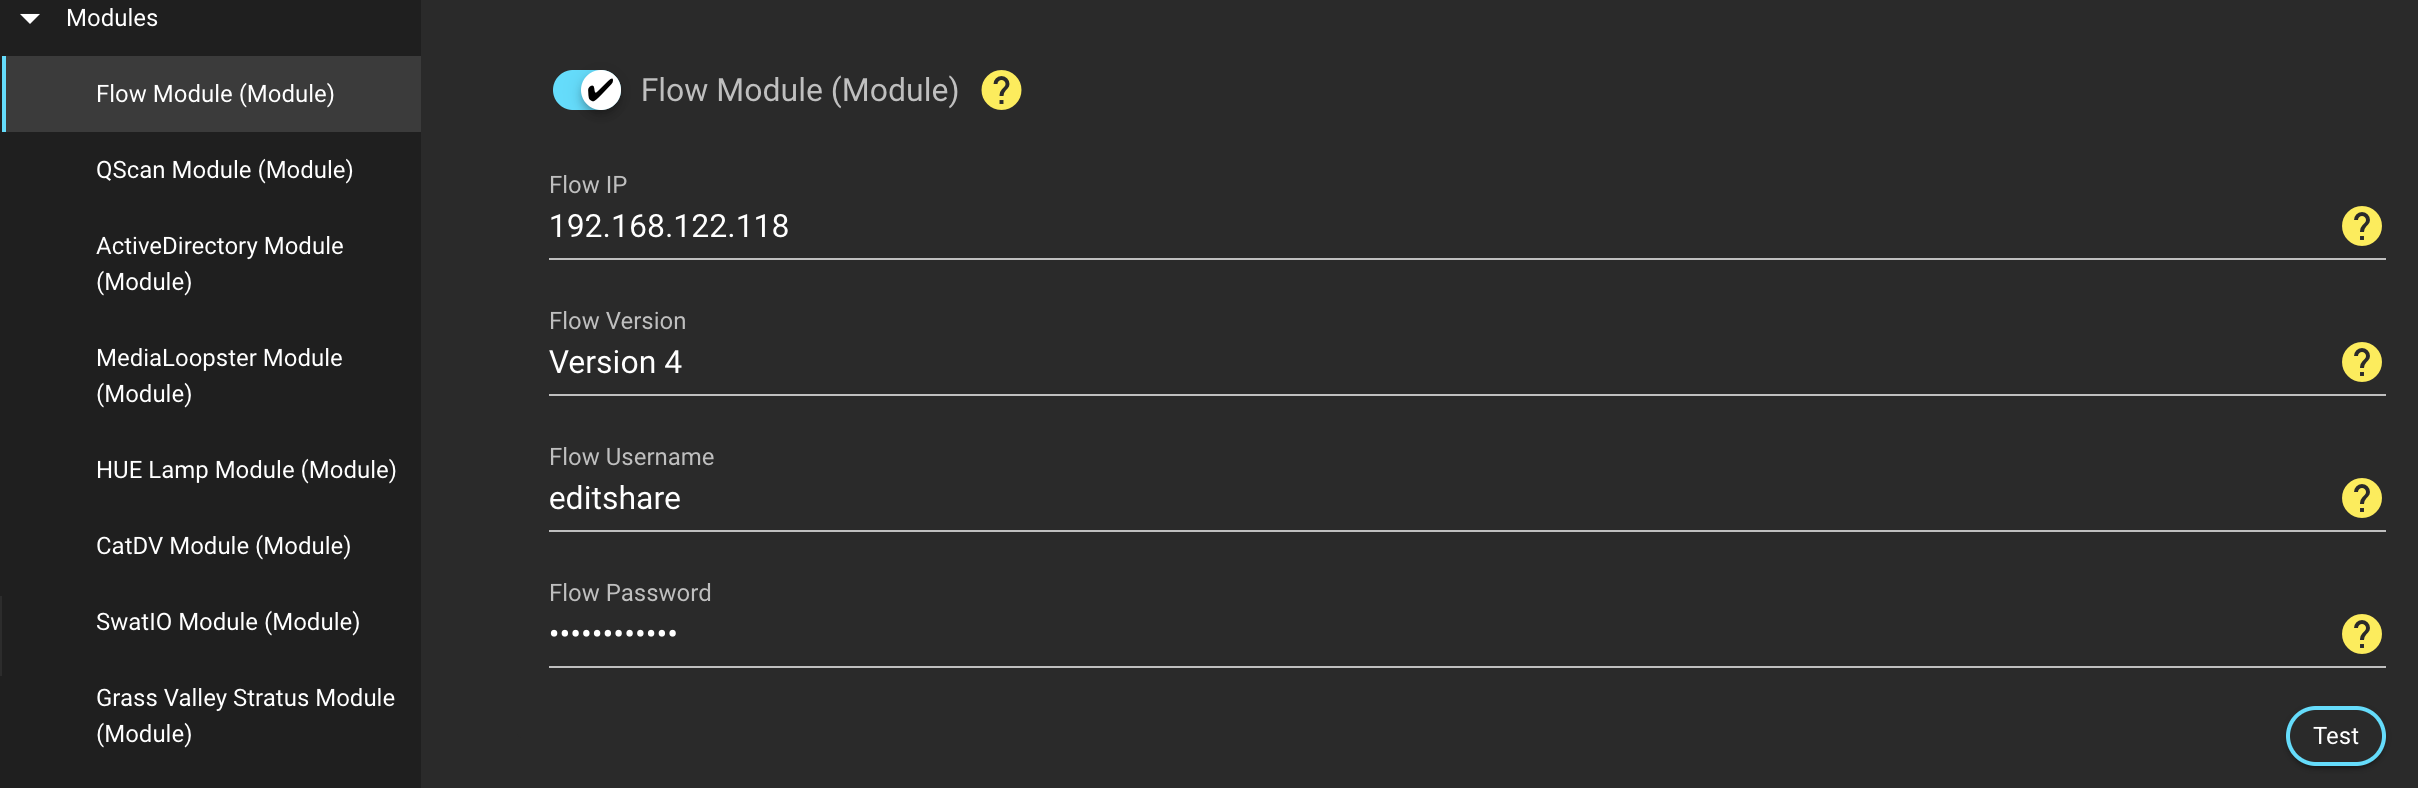Collapse the Modules tree section

coord(30,18)
